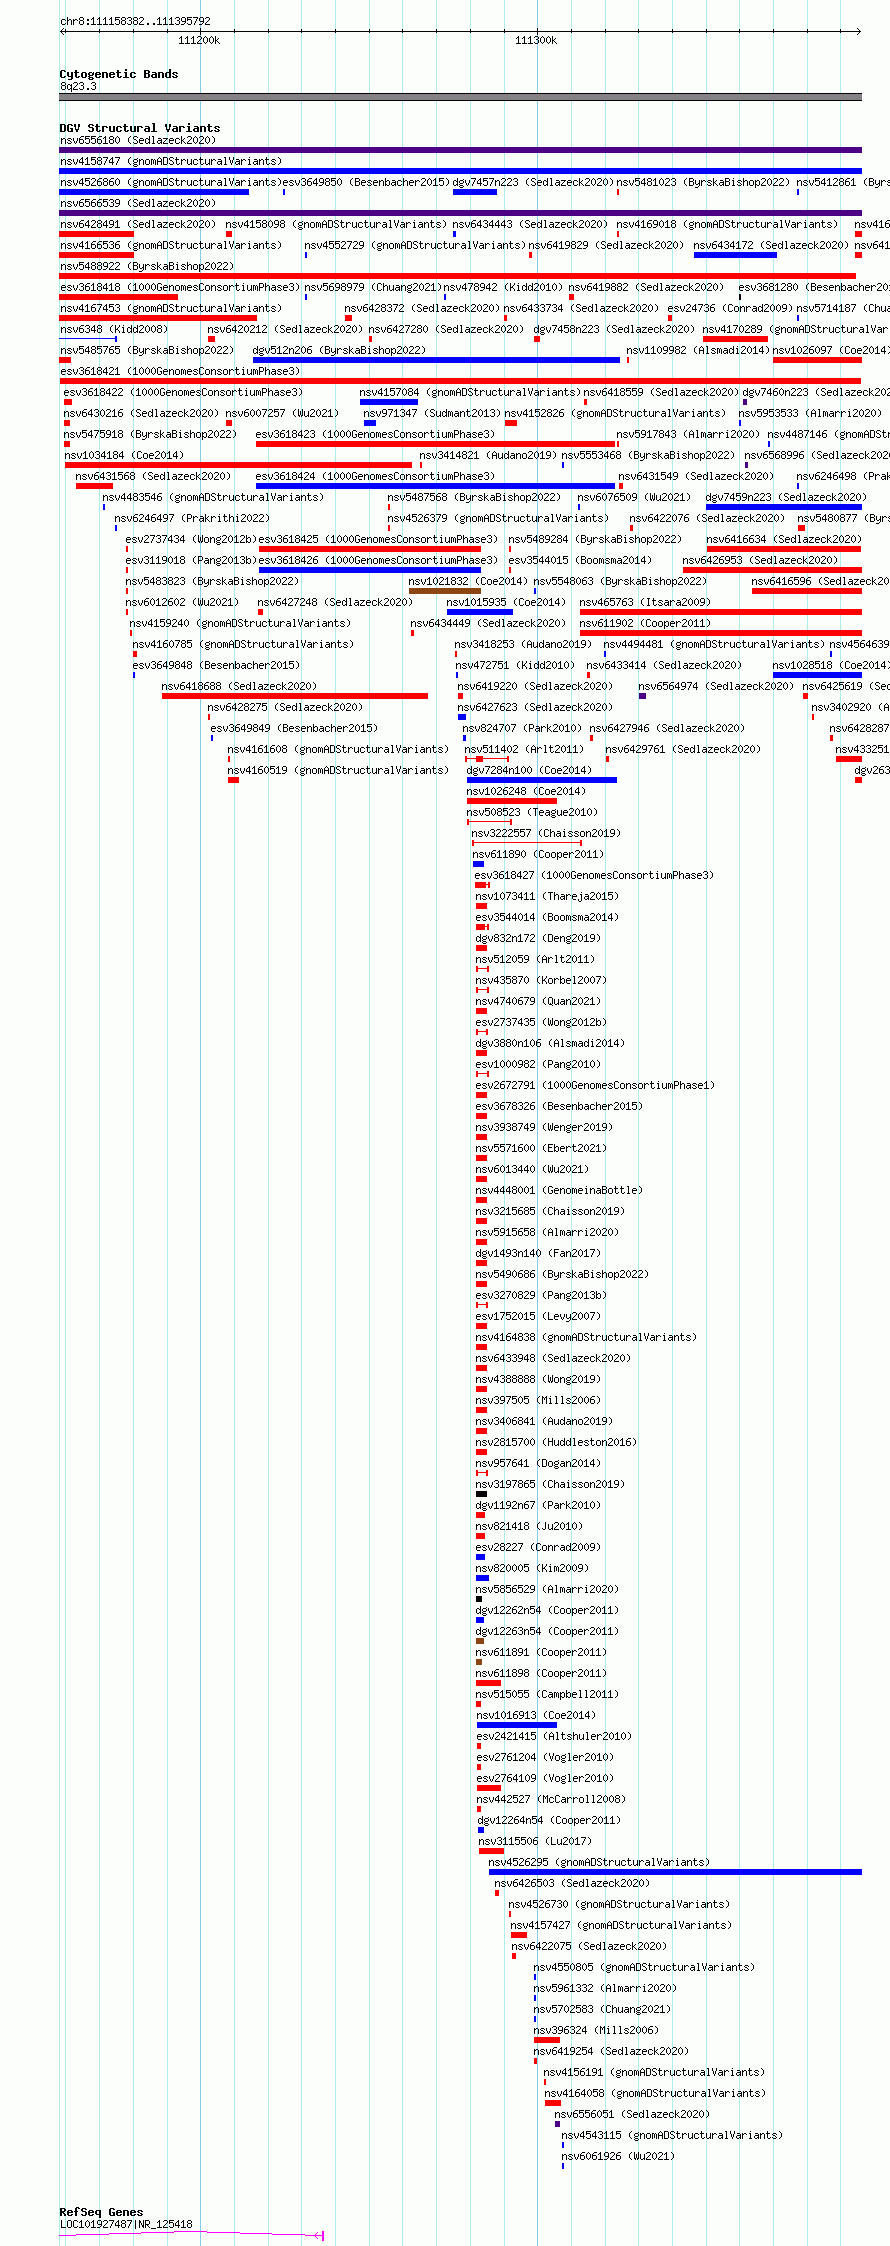Open variant nsv4550805 (gnomADStructuralVariants)
This screenshot has width=890, height=2246.
click(644, 1967)
